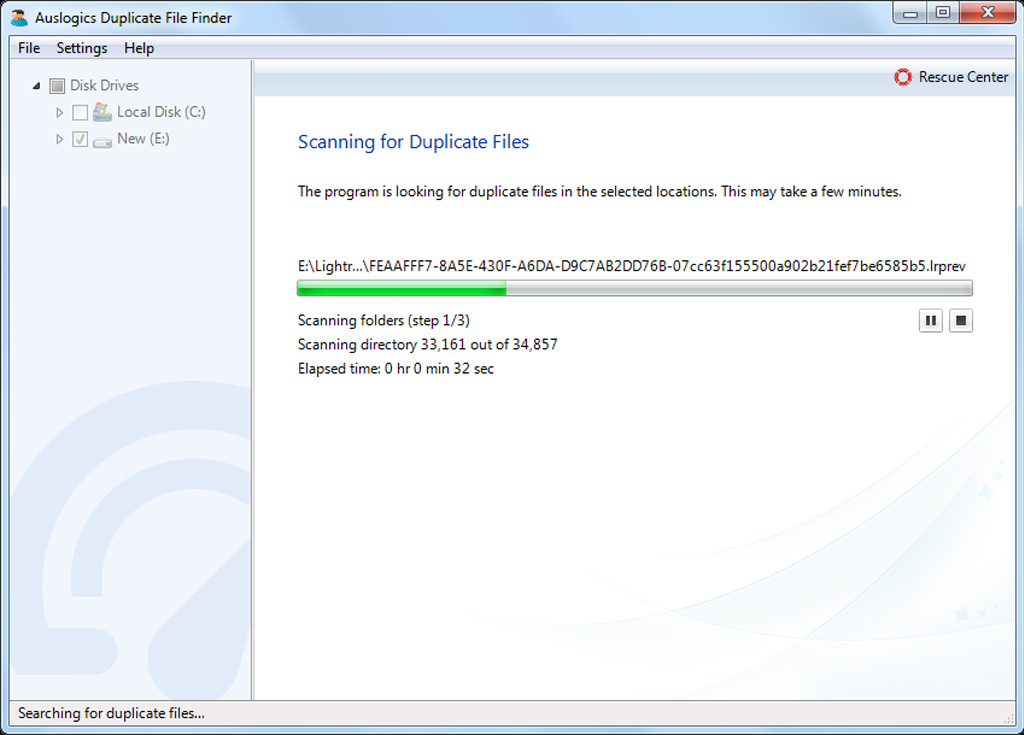Minimize the Auslogics window
Viewport: 1024px width, 735px height.
[x=910, y=13]
